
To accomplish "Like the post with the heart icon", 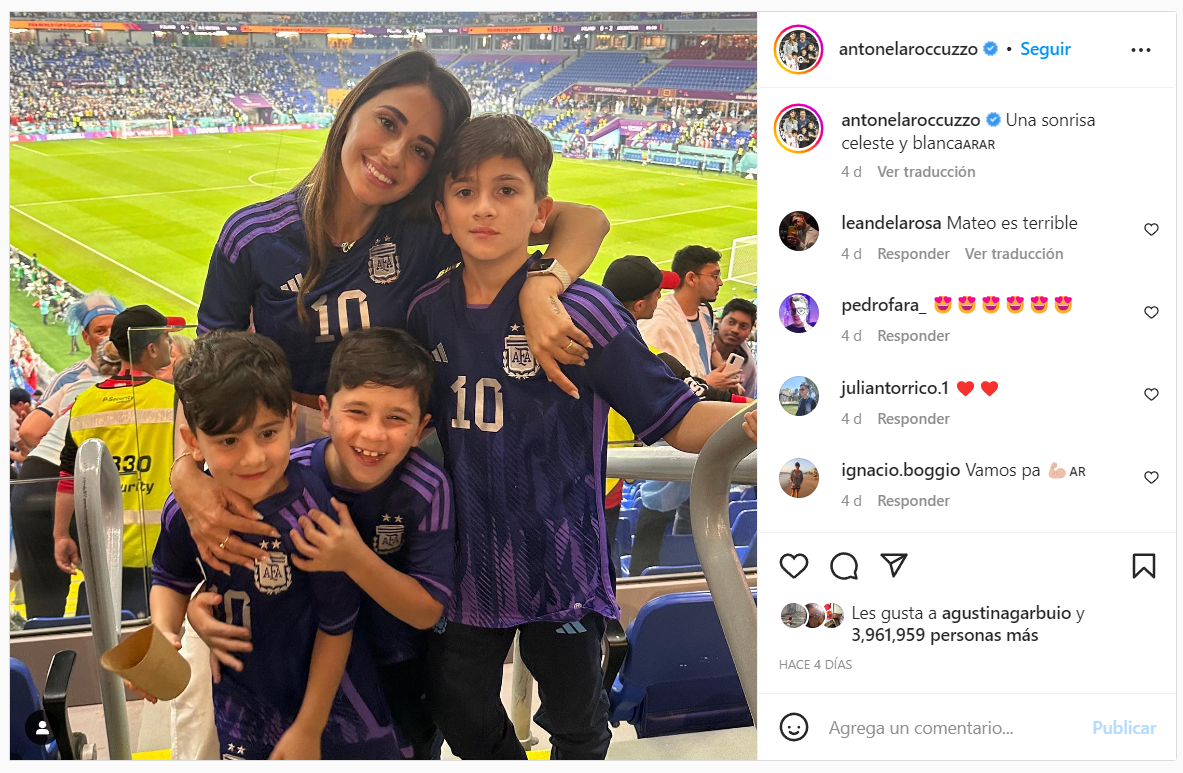I will pyautogui.click(x=794, y=566).
